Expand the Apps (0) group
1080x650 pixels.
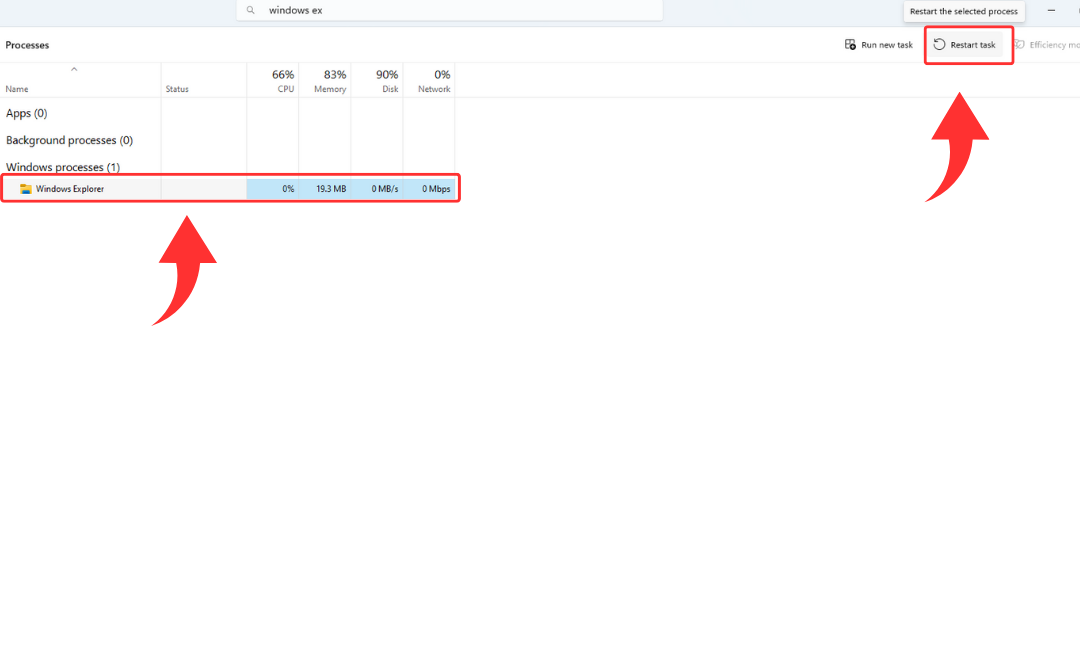pos(27,114)
